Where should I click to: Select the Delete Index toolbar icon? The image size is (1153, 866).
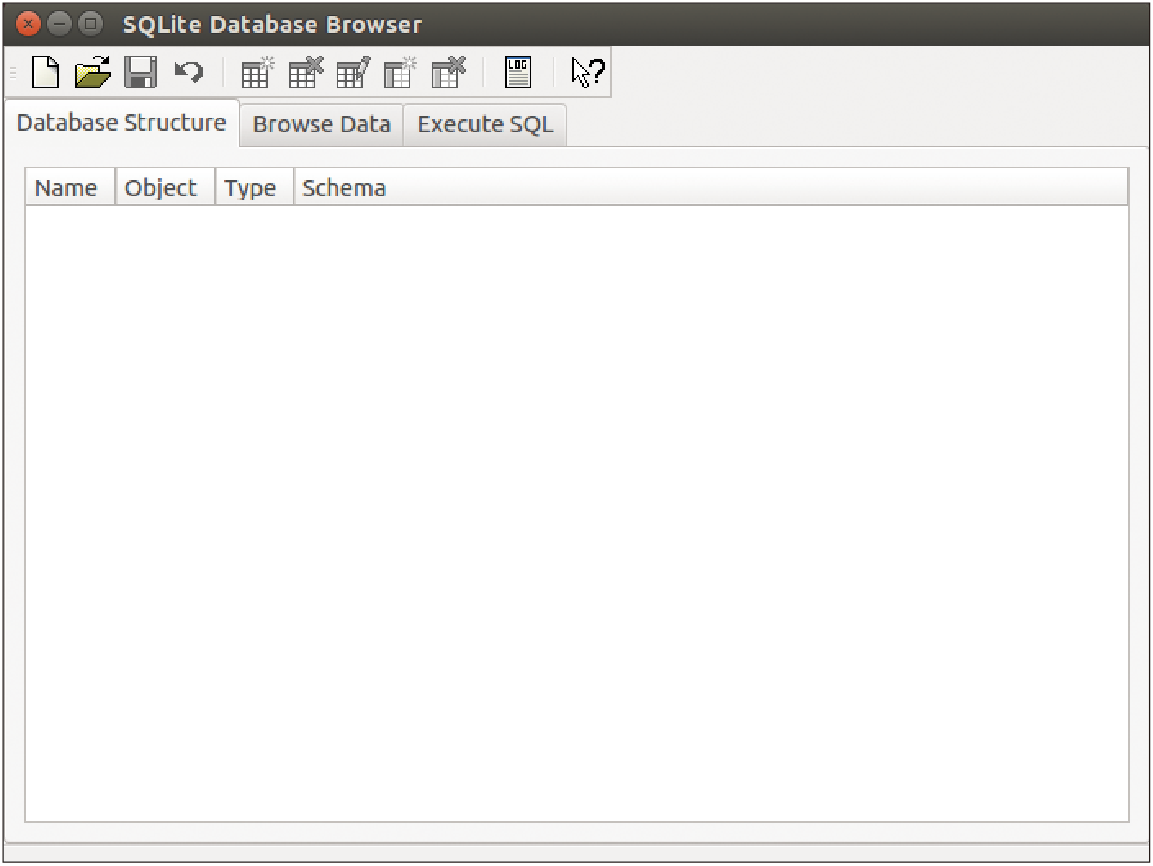449,72
